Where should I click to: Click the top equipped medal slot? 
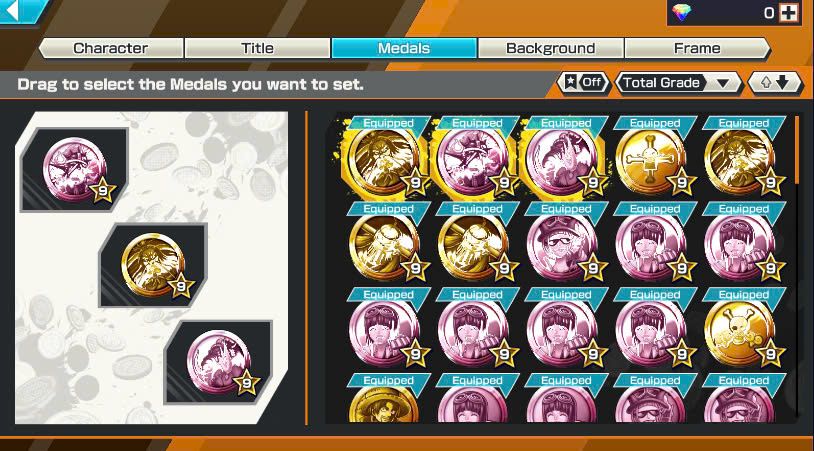click(x=74, y=170)
